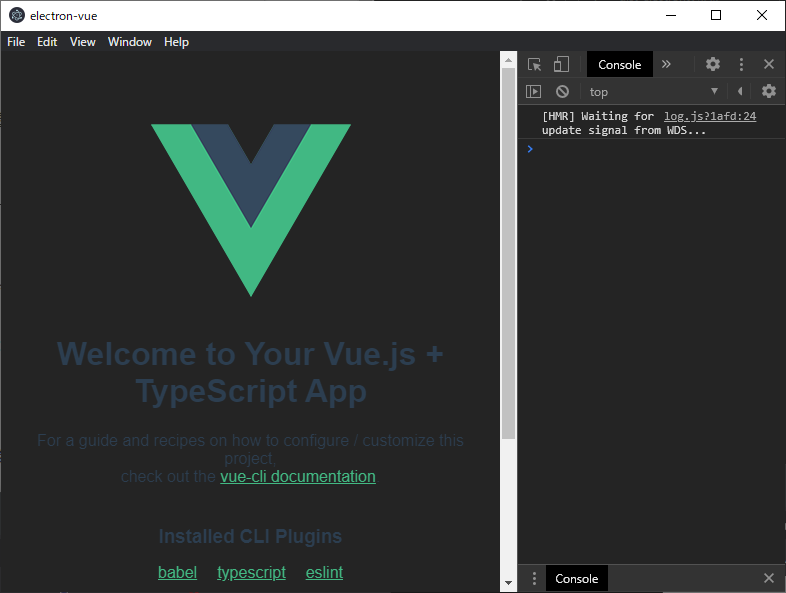Show more DevTools tabs chevron
Image resolution: width=786 pixels, height=593 pixels.
666,64
